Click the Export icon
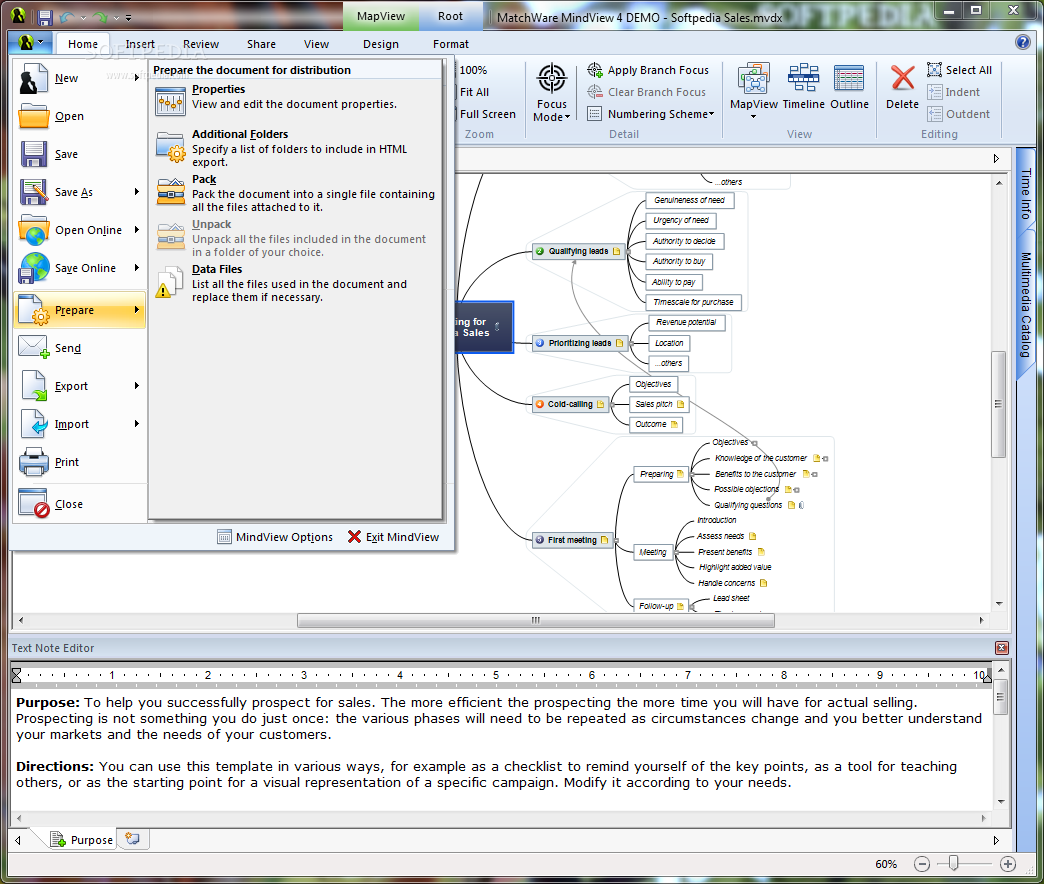The width and height of the screenshot is (1044, 884). click(x=33, y=386)
